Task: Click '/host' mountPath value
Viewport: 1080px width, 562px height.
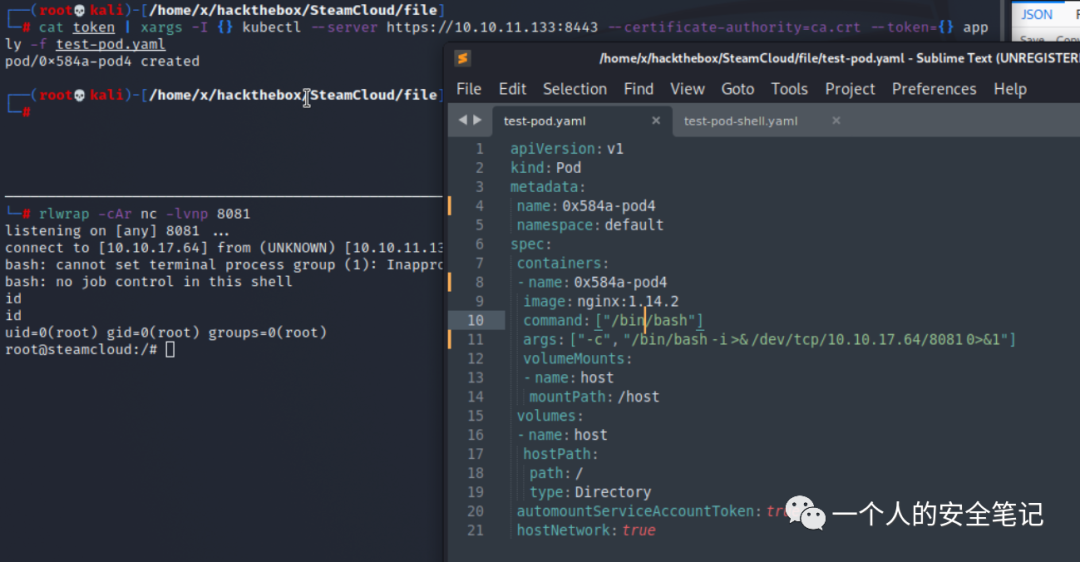Action: click(638, 397)
